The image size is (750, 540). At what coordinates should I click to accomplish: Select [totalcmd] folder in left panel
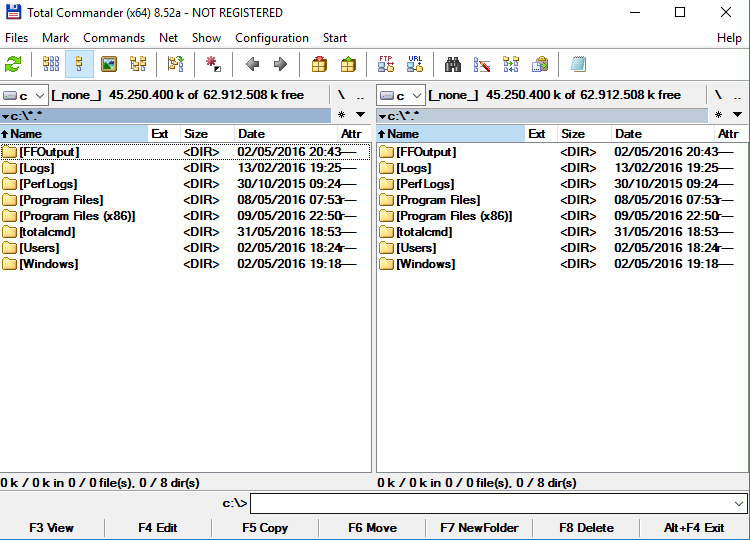(185, 232)
